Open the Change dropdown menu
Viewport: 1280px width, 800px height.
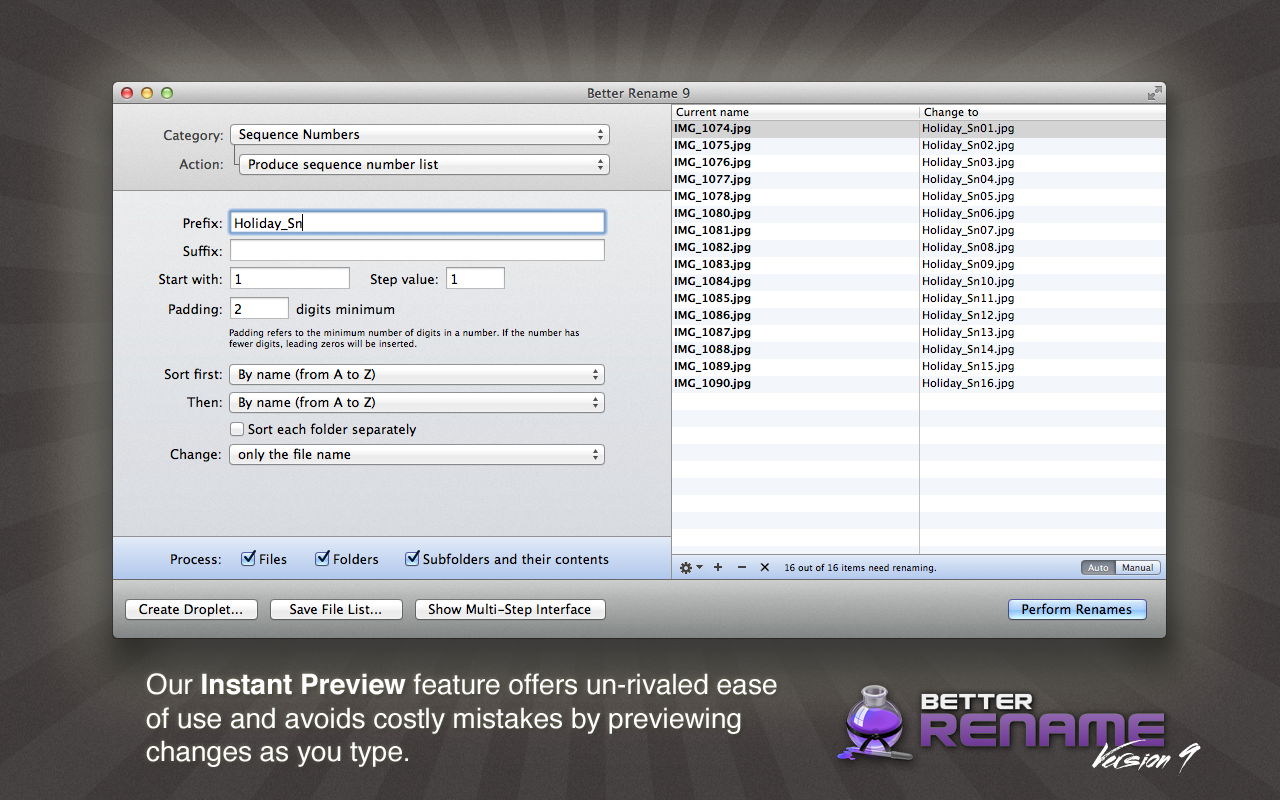tap(417, 454)
